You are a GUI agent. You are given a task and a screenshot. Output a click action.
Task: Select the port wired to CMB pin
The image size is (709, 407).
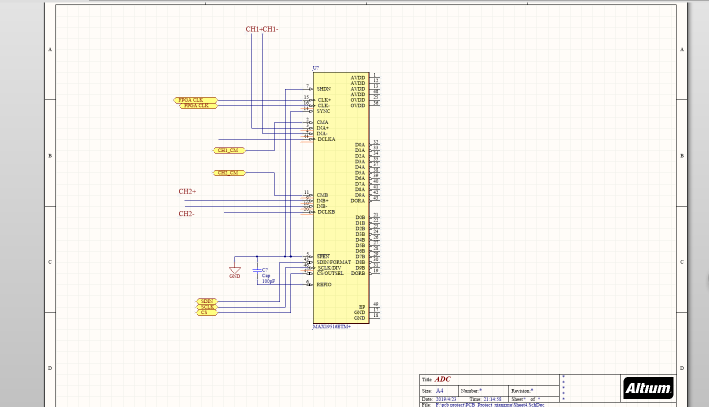click(229, 173)
